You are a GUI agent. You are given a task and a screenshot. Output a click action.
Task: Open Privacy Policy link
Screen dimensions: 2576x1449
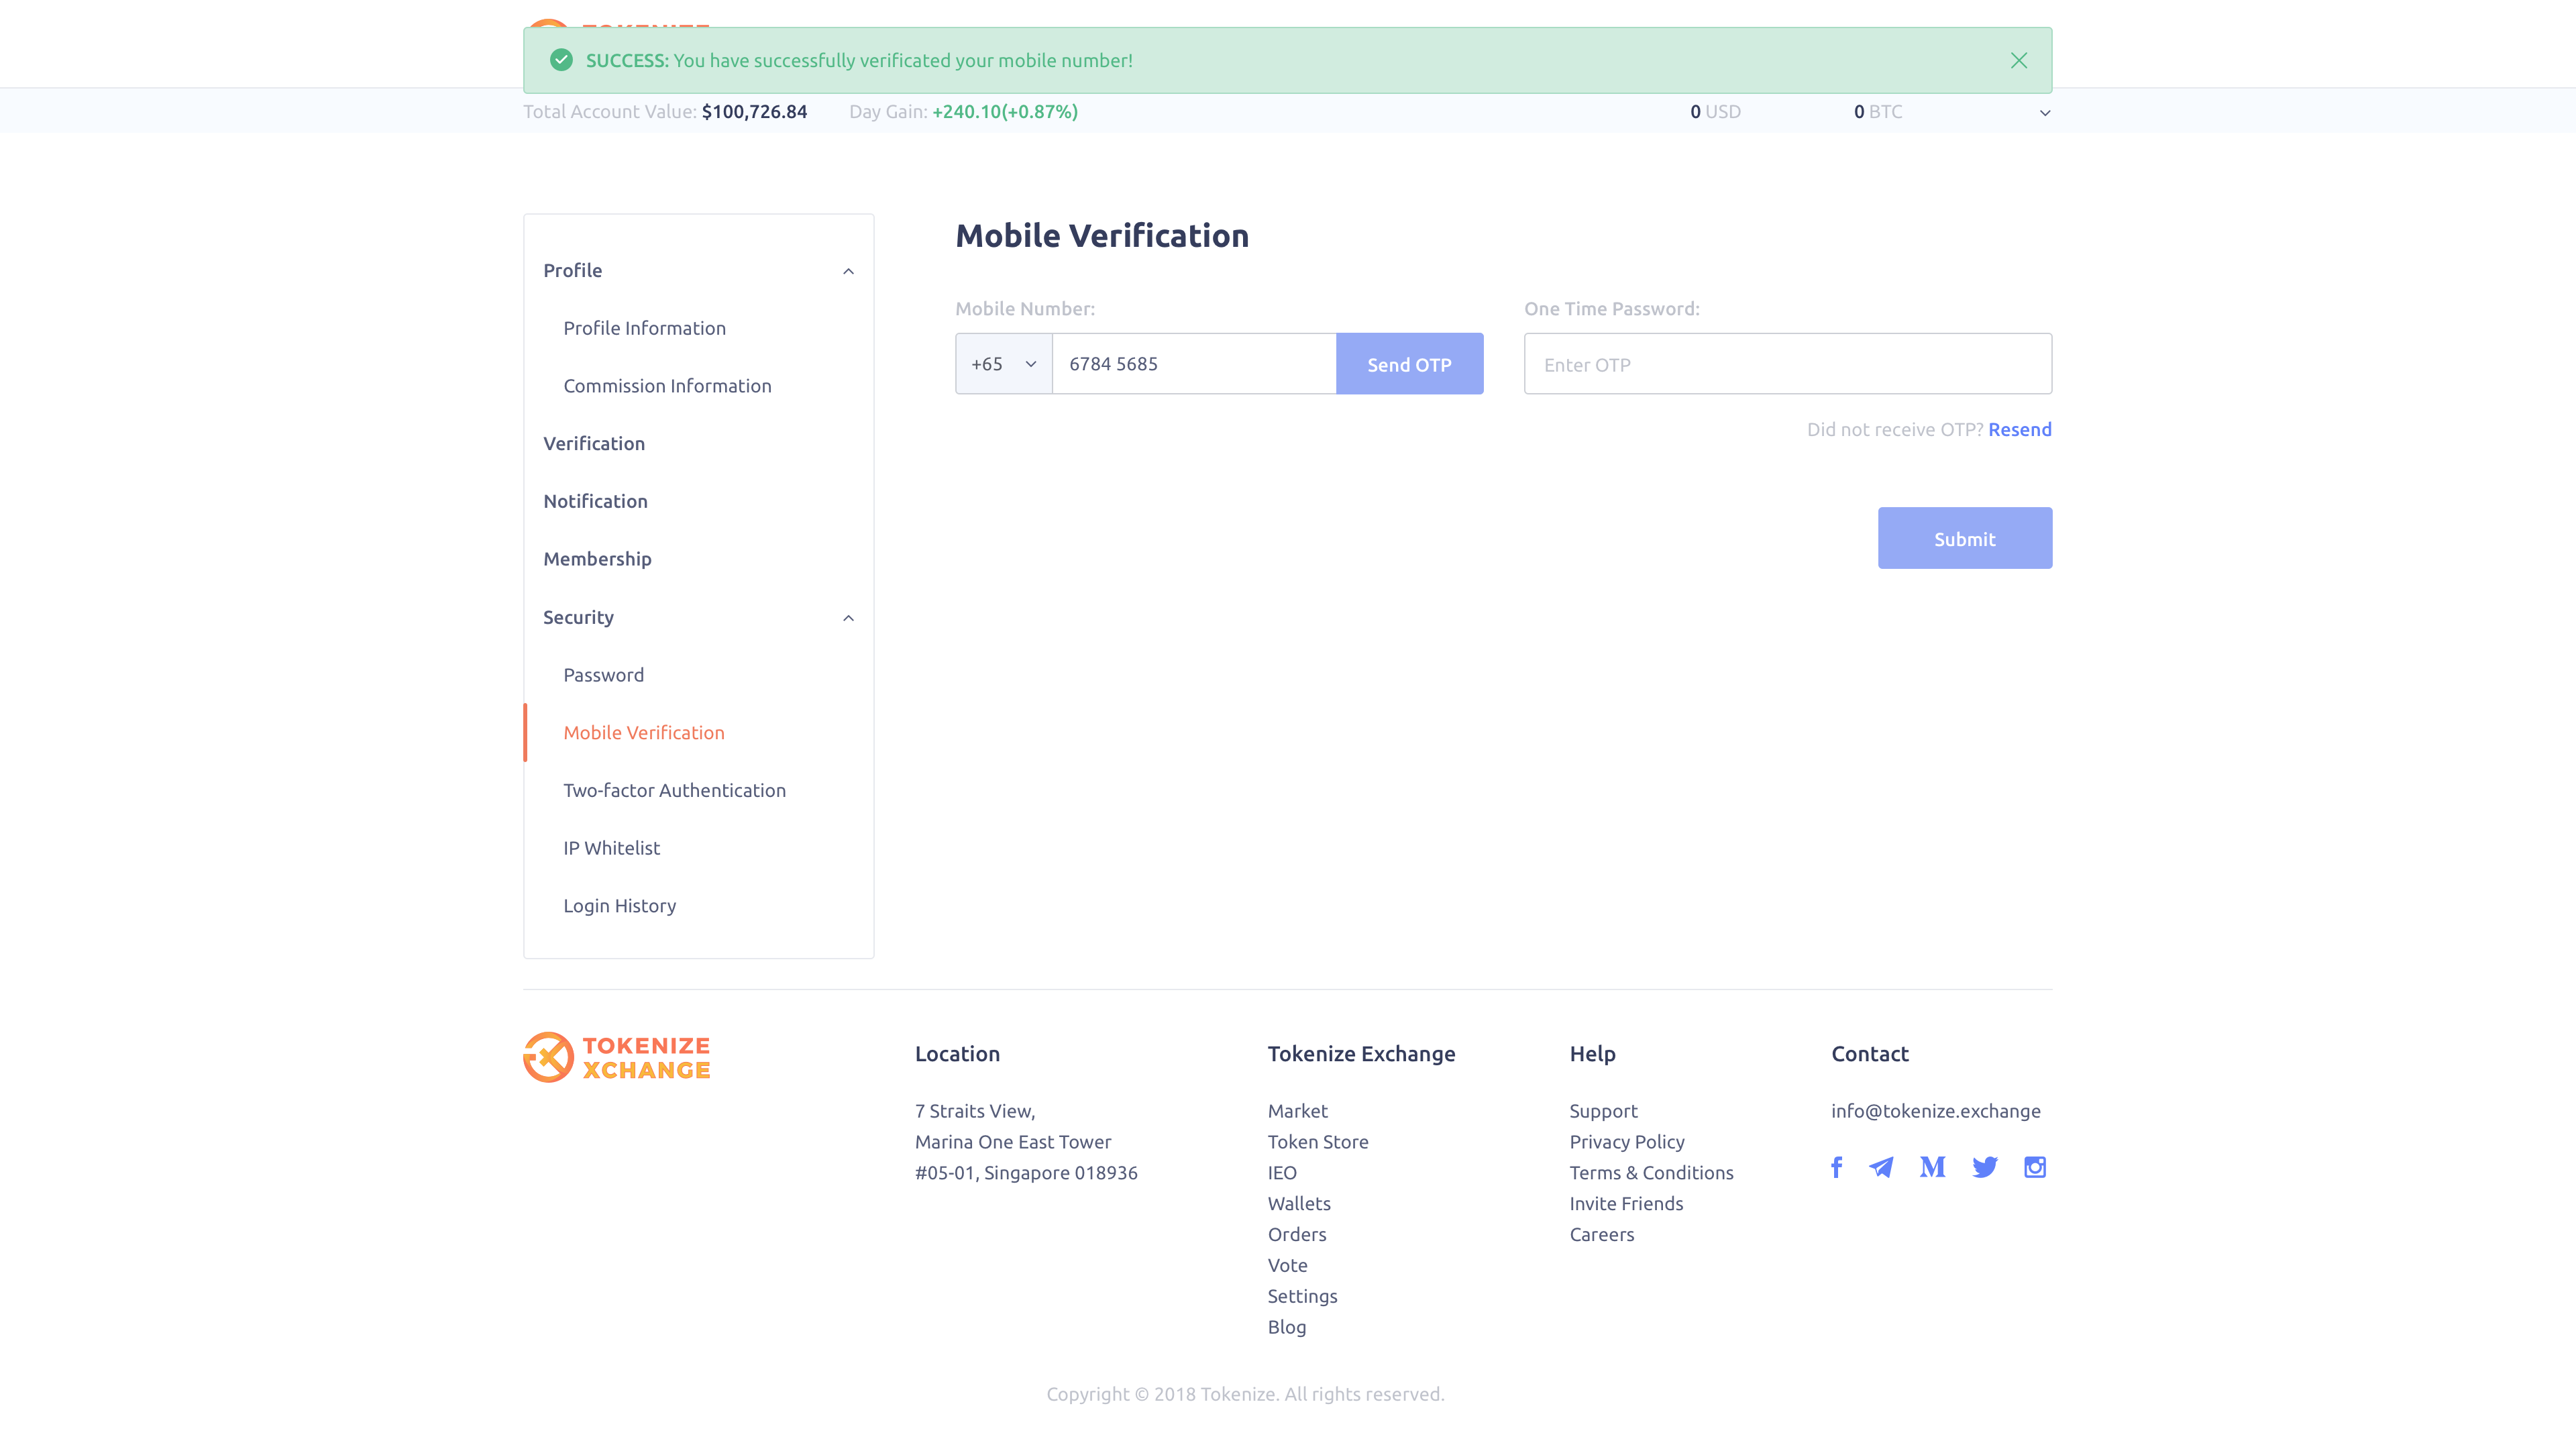pyautogui.click(x=1626, y=1142)
